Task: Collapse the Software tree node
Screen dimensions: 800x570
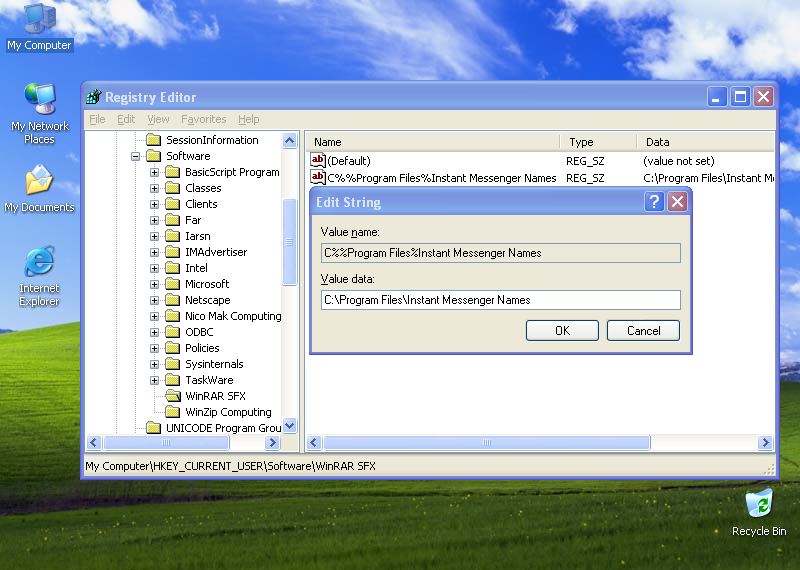Action: (135, 156)
